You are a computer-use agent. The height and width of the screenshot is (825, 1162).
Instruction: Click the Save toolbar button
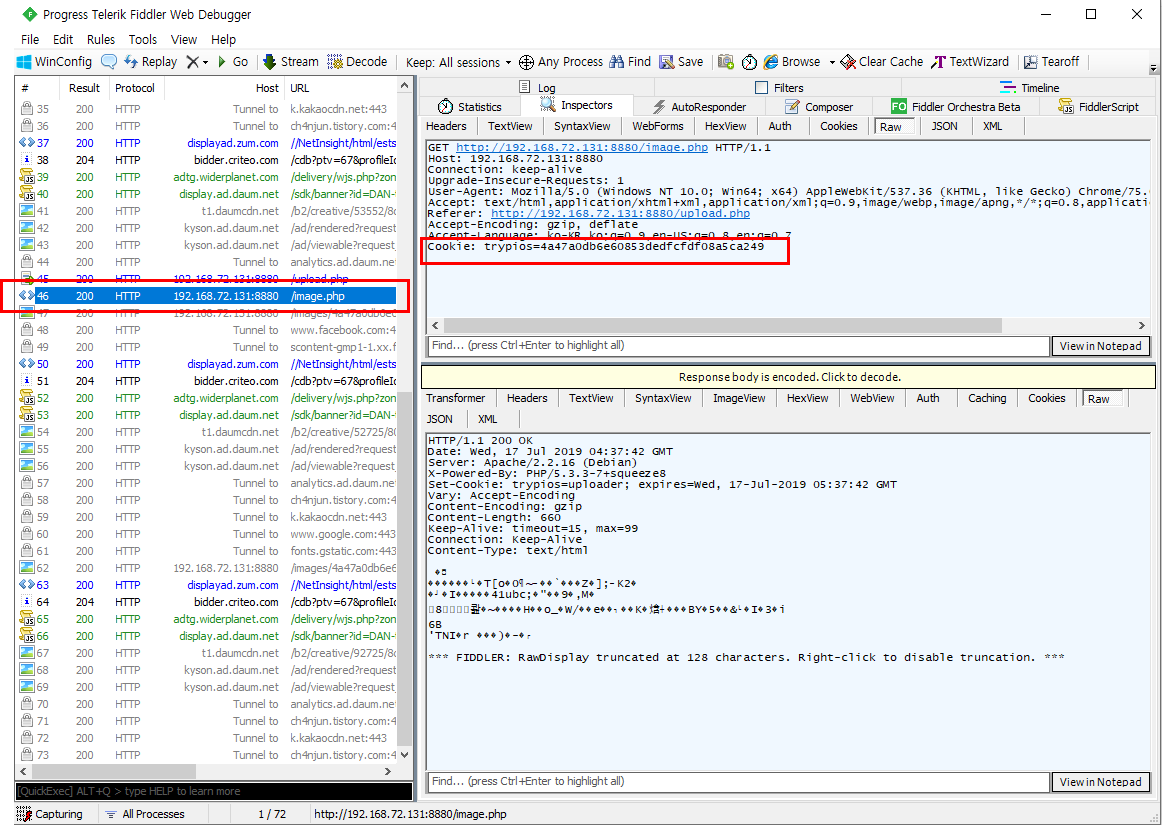(681, 62)
